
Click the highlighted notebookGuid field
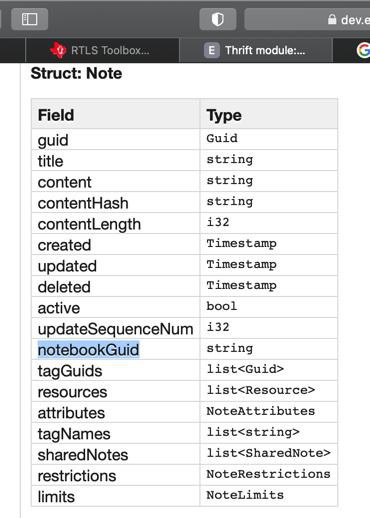pyautogui.click(x=88, y=350)
